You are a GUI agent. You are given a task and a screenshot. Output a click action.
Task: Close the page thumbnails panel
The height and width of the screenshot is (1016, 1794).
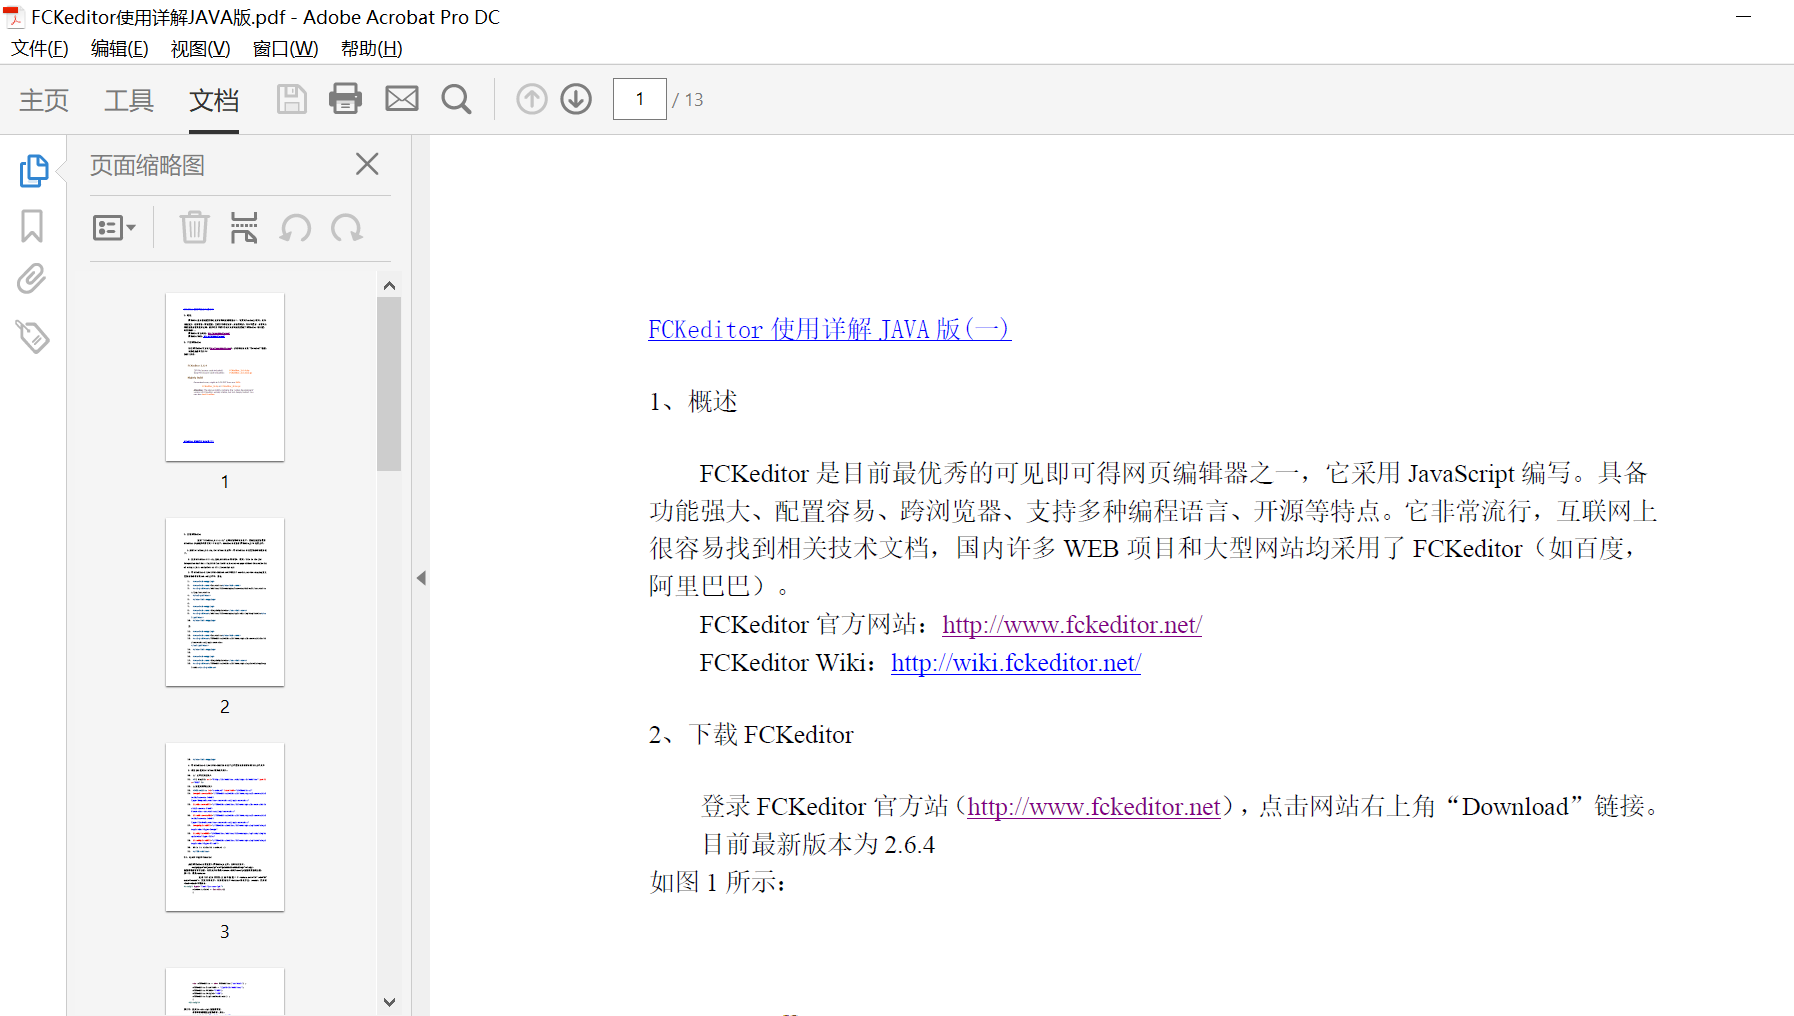point(367,164)
